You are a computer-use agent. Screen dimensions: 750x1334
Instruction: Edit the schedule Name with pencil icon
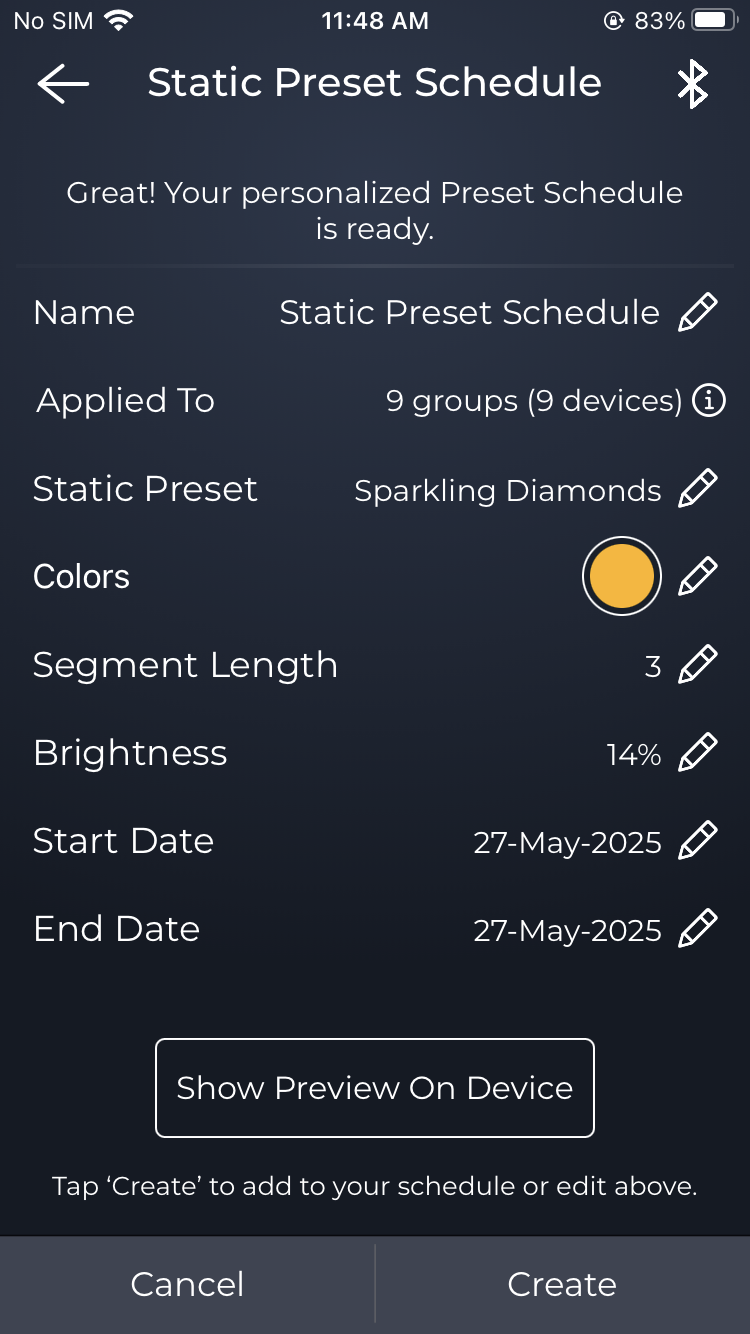pos(698,313)
